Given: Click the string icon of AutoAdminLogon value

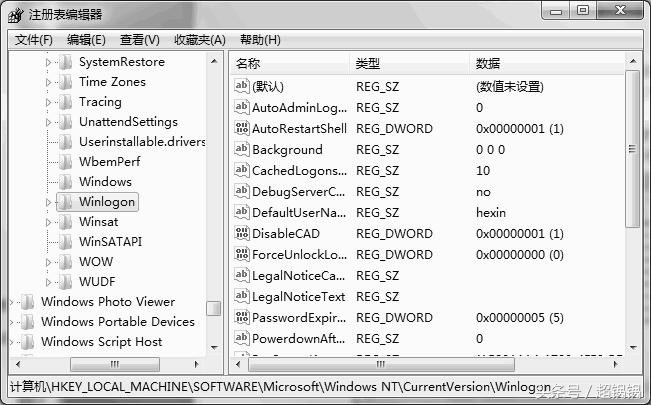Looking at the screenshot, I should pos(242,107).
